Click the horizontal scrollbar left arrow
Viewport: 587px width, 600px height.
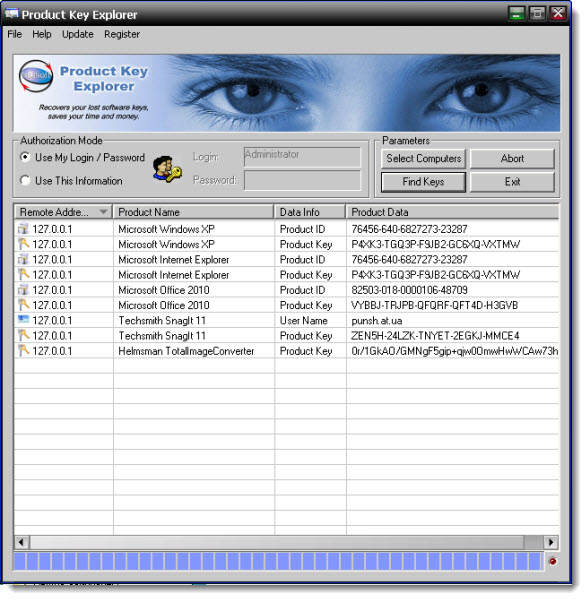[21, 542]
